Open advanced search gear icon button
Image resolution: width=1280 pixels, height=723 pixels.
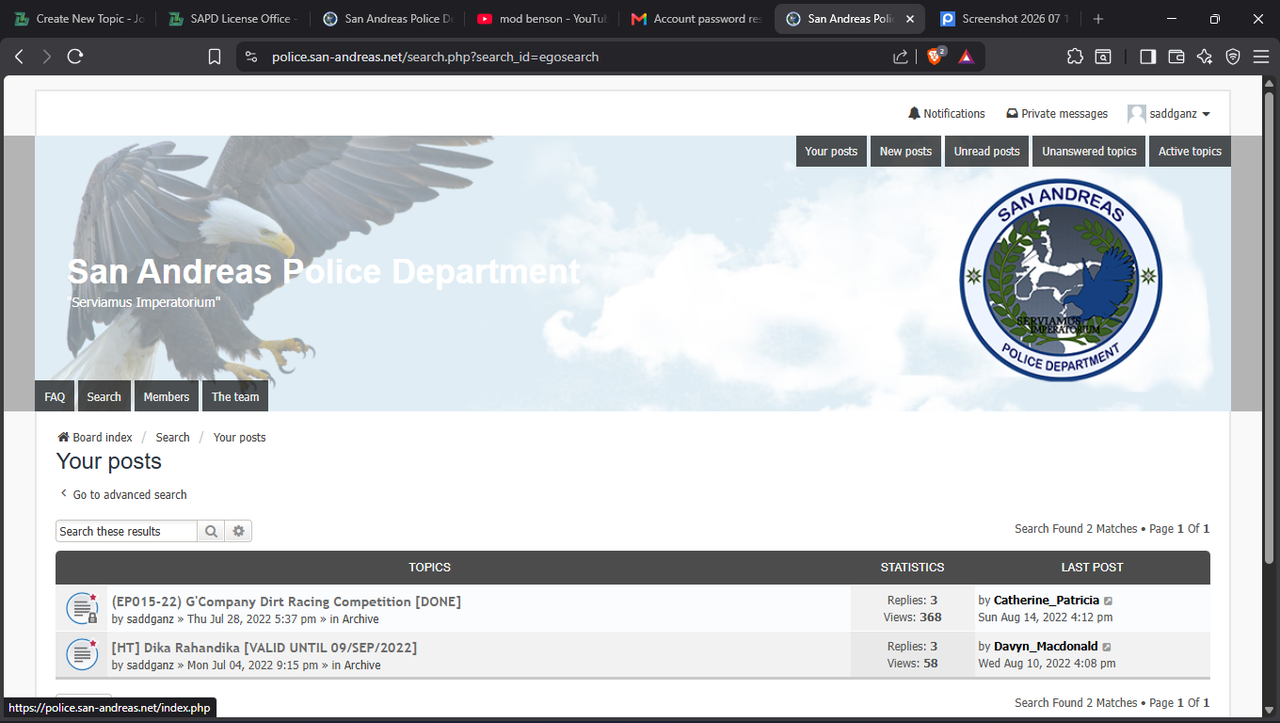coord(238,531)
